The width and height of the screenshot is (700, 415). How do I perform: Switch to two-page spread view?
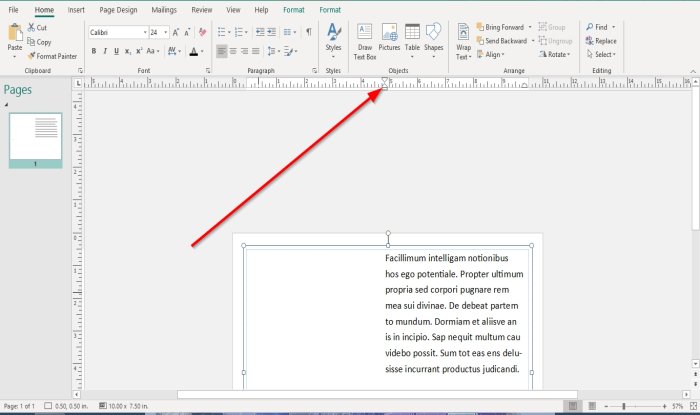[x=592, y=406]
